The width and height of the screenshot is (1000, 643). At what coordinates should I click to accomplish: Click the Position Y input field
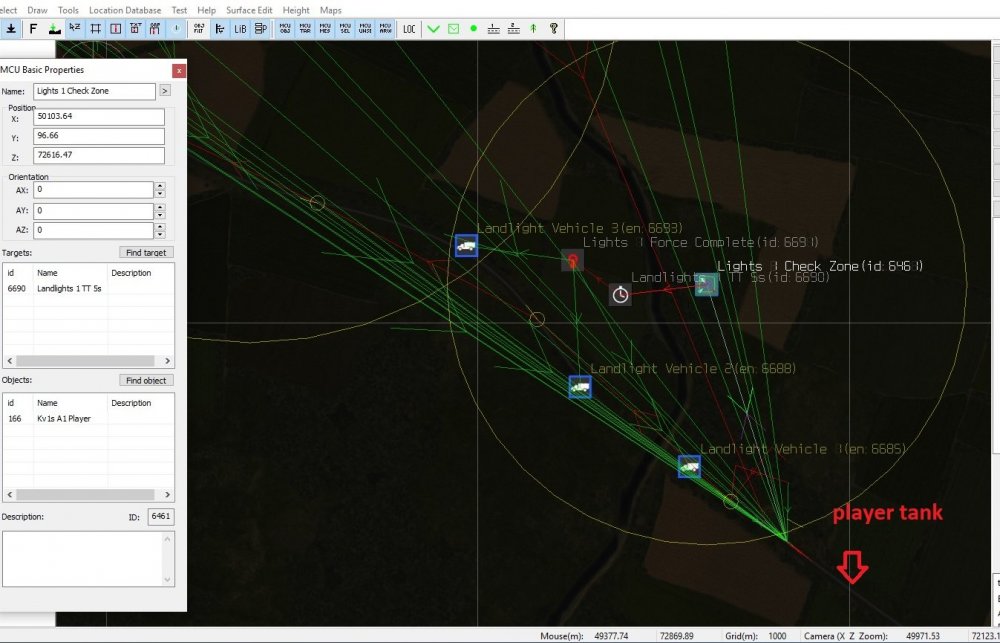pyautogui.click(x=99, y=137)
